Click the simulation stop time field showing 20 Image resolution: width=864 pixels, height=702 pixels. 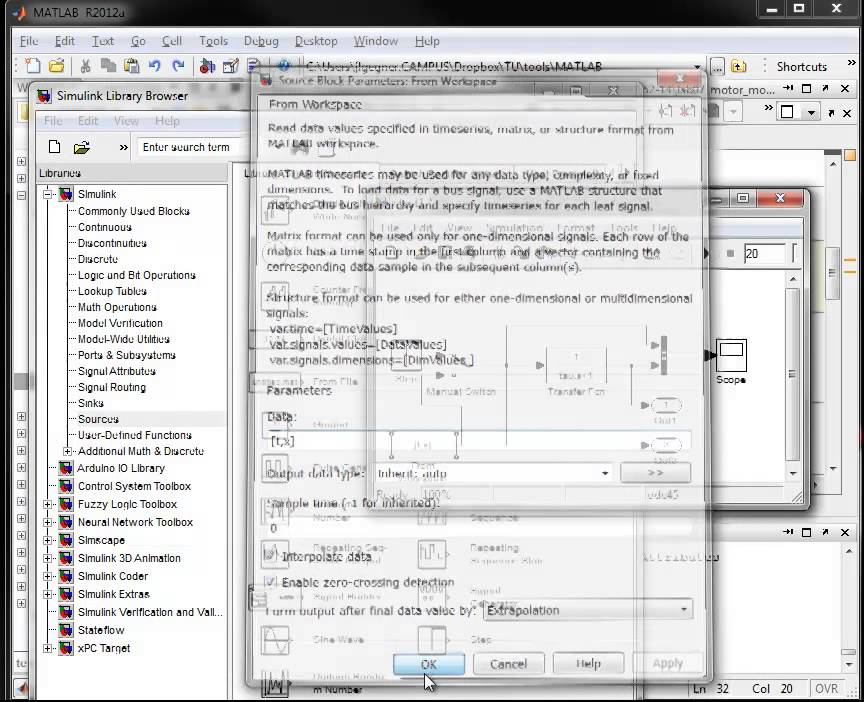(x=764, y=253)
